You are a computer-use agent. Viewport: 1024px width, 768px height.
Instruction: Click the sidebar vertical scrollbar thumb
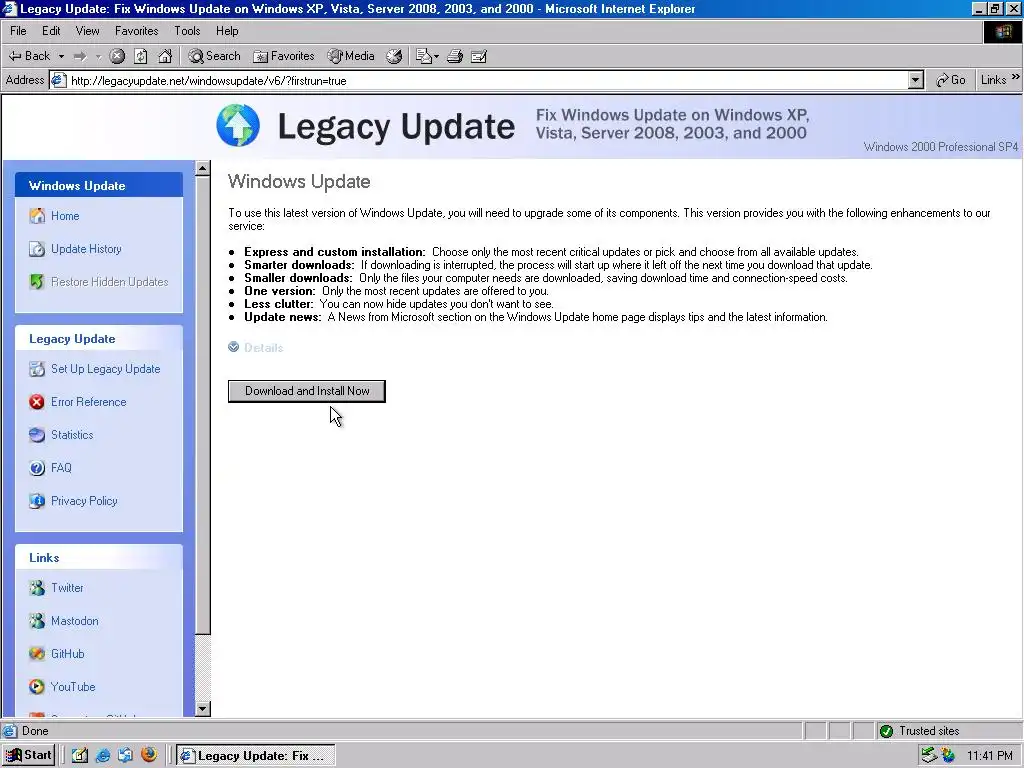202,405
